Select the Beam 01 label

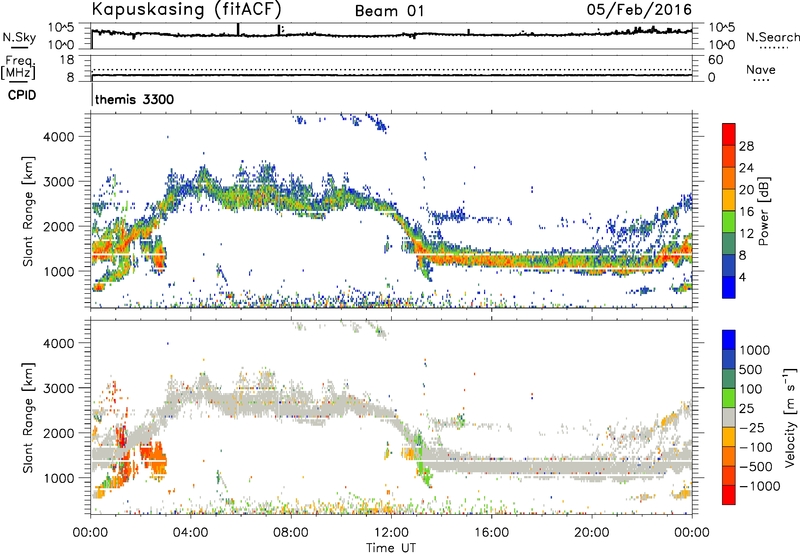389,11
